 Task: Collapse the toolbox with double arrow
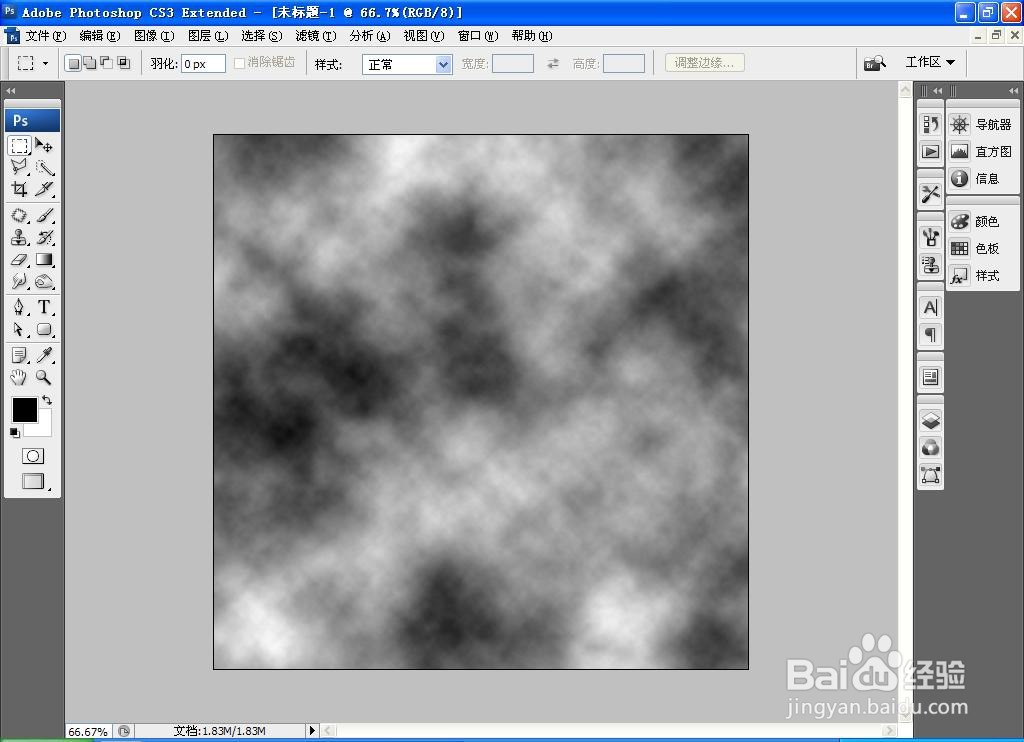point(11,91)
